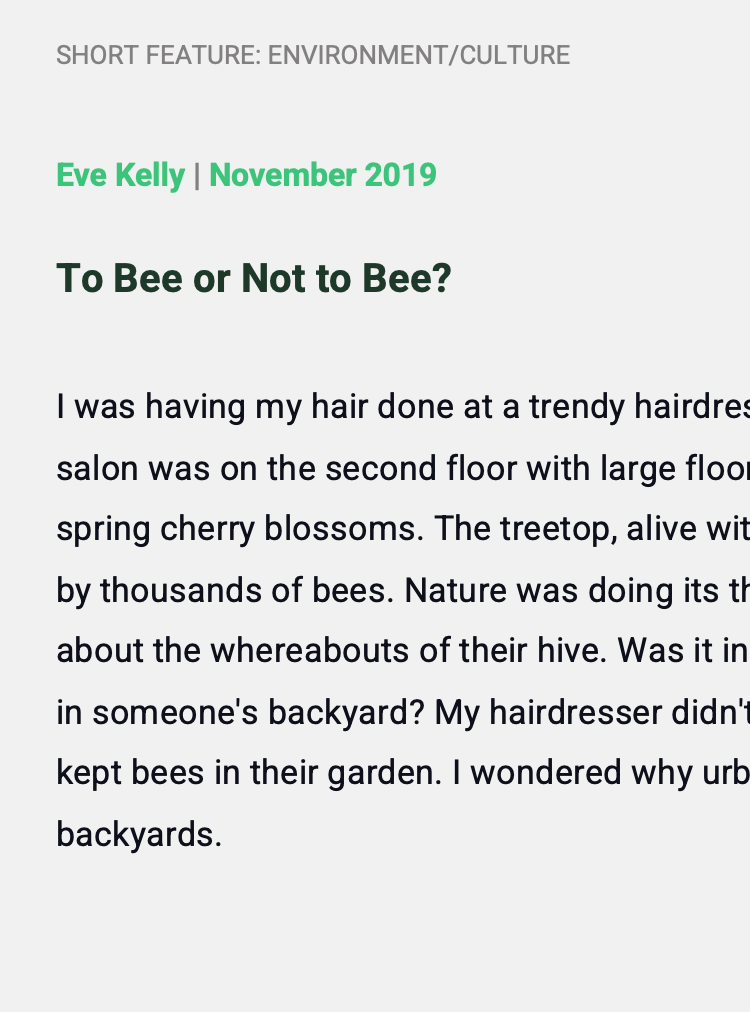This screenshot has height=1012, width=750.
Task: Click the author name Eve Kelly
Action: click(120, 175)
